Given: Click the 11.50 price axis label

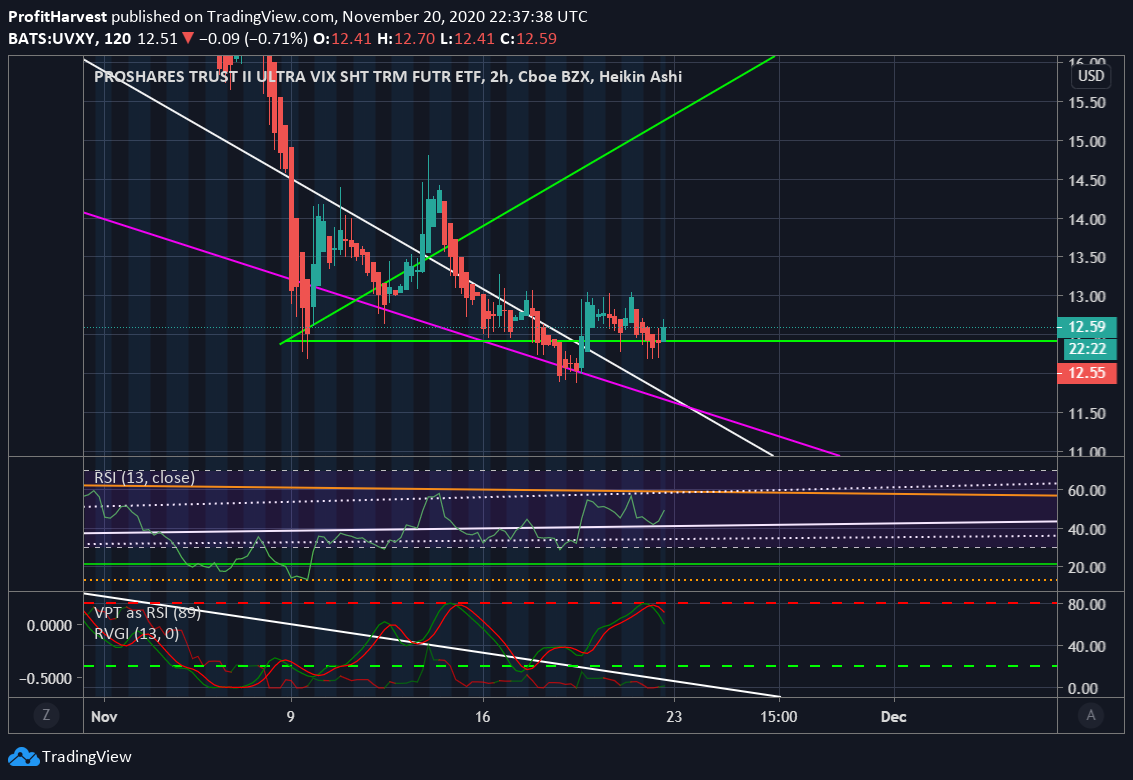Looking at the screenshot, I should coord(1087,414).
